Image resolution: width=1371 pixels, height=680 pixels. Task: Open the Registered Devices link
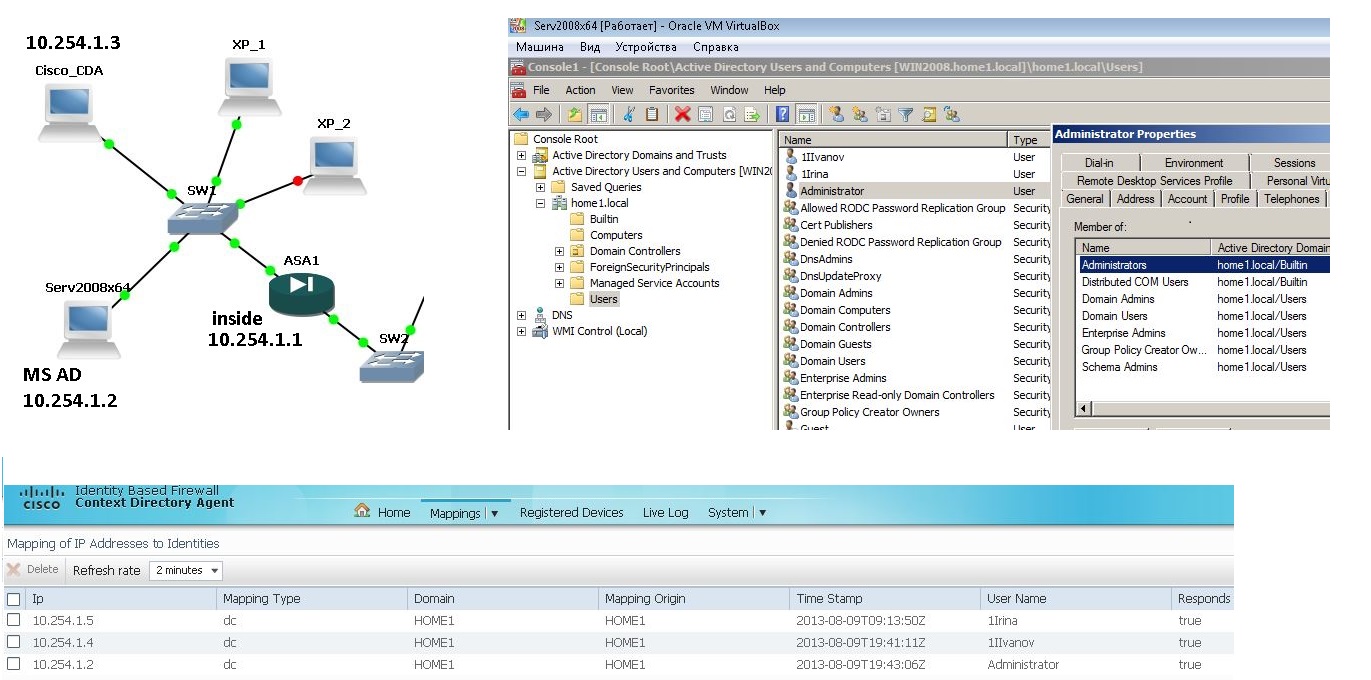pyautogui.click(x=571, y=513)
